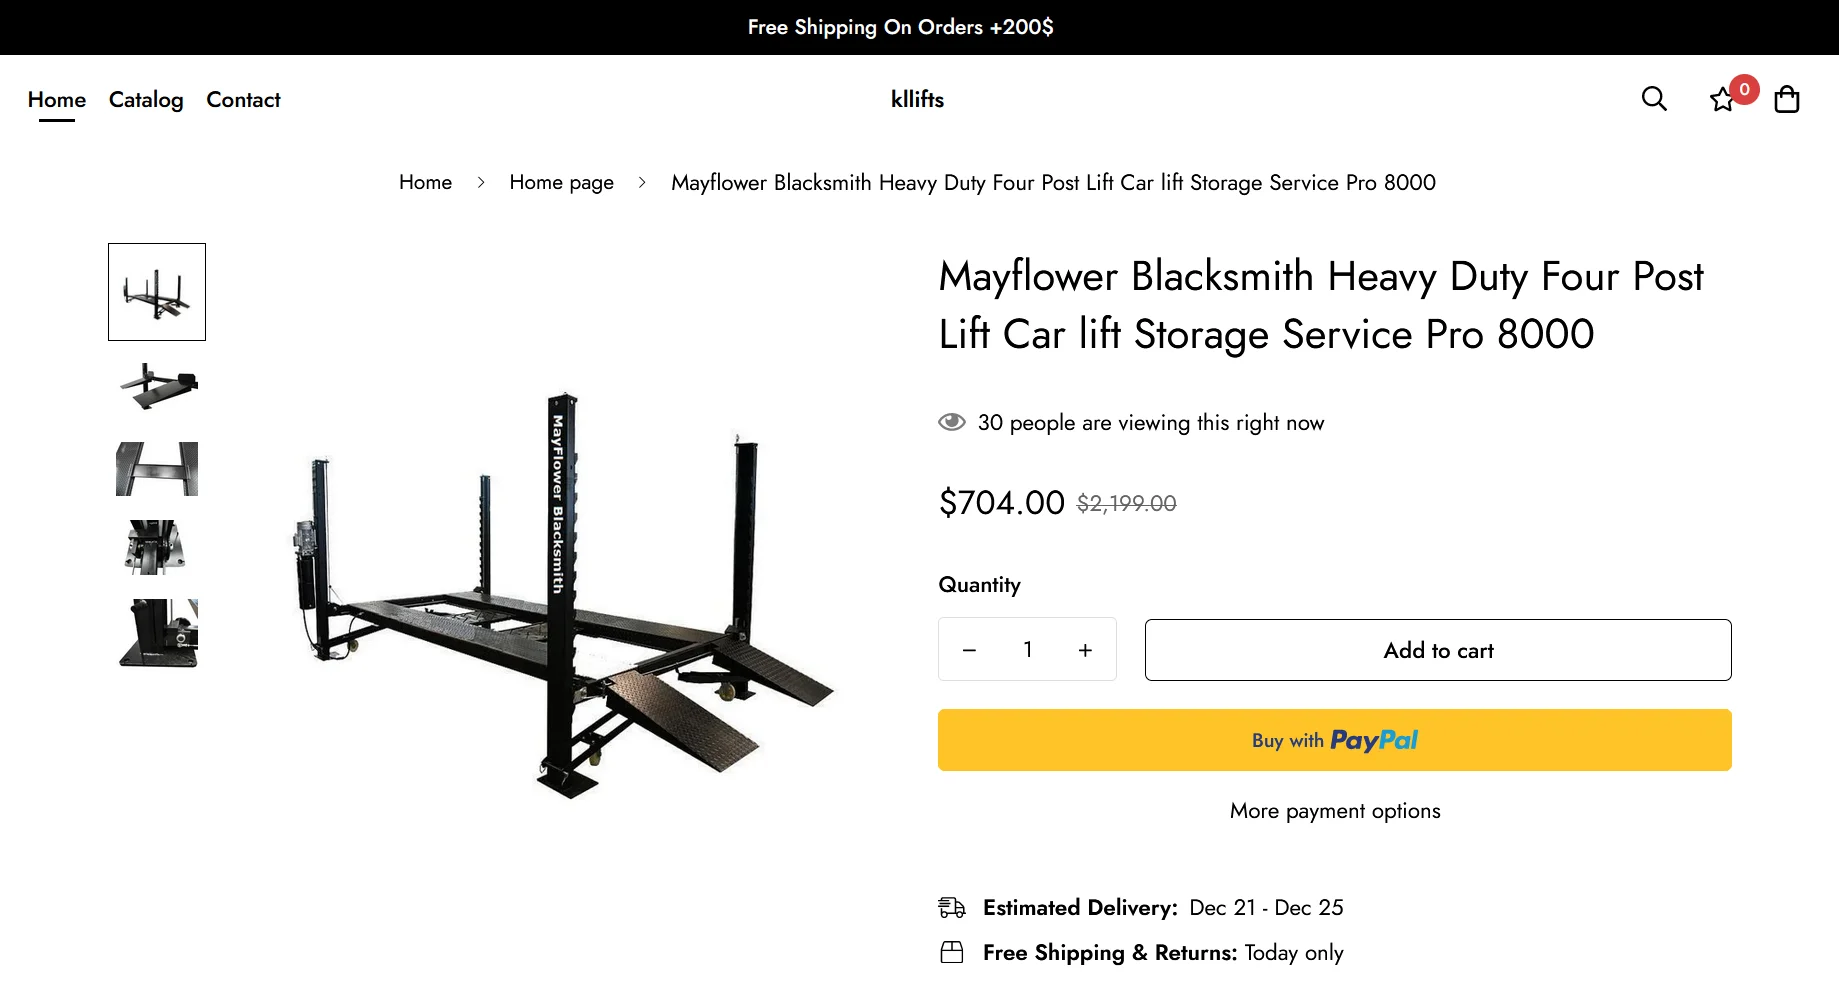Screen dimensions: 1839x989
Task: Open More payment options link
Action: click(1334, 811)
